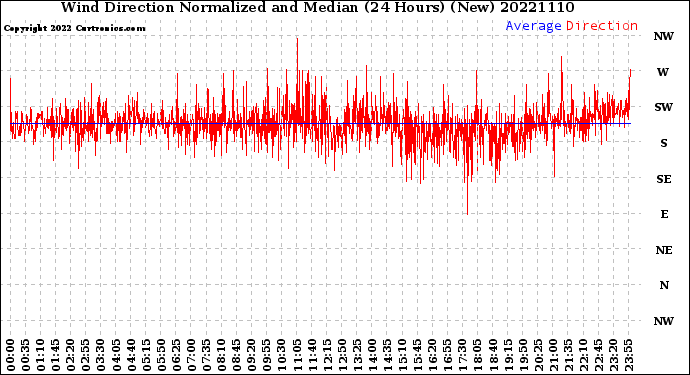Click the 15:45 time label
This screenshot has width=690, height=375.
point(418,356)
